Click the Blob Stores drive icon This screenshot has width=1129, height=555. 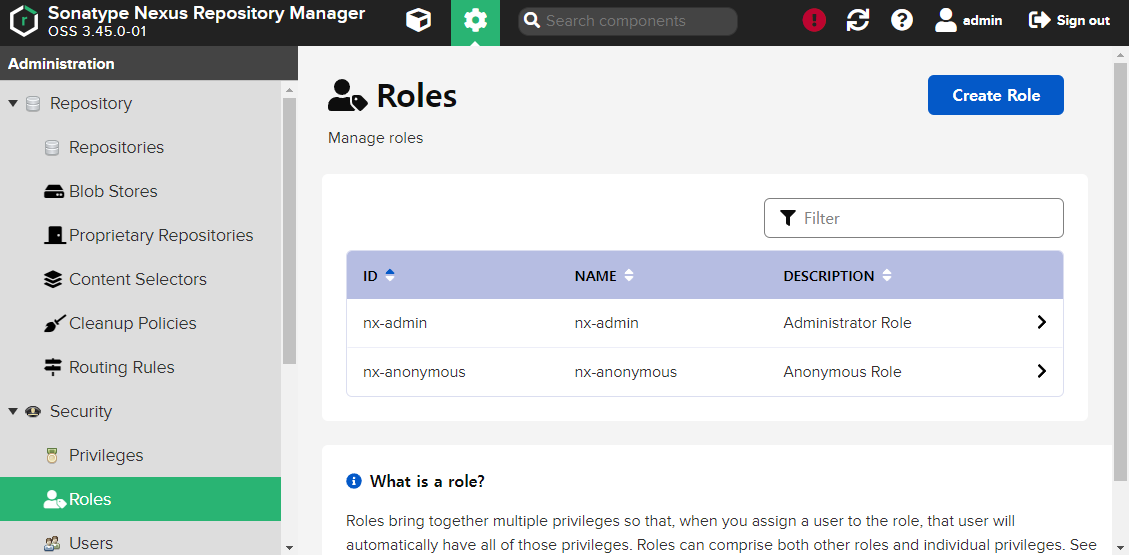pyautogui.click(x=54, y=191)
